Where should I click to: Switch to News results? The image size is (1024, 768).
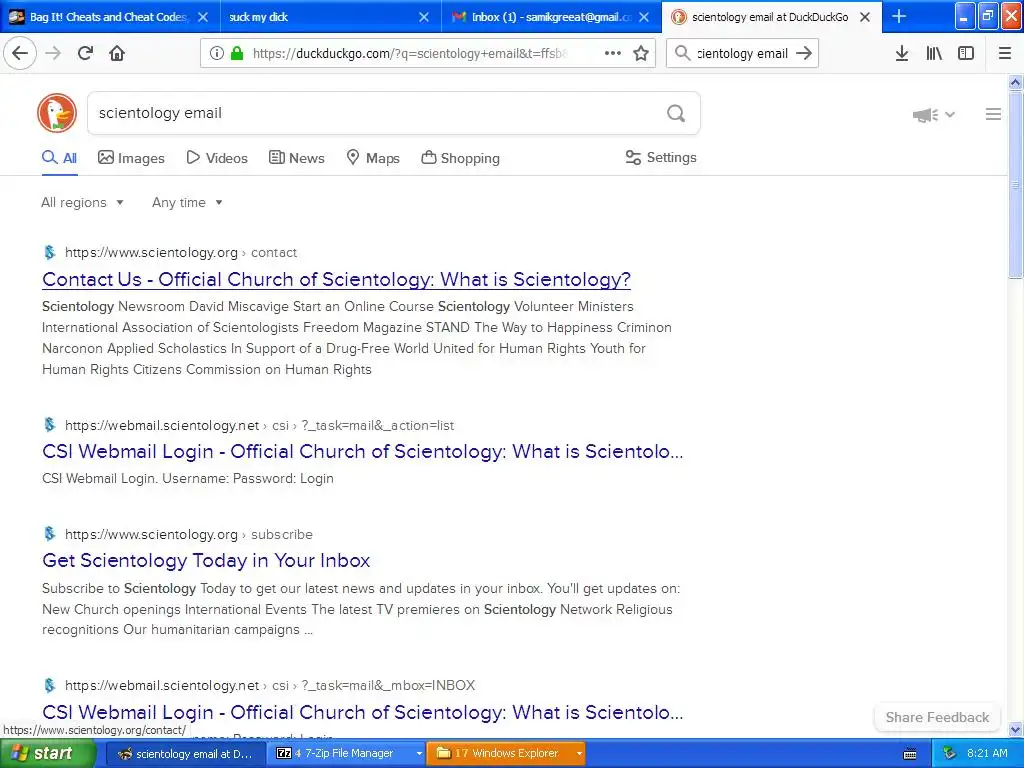(297, 158)
